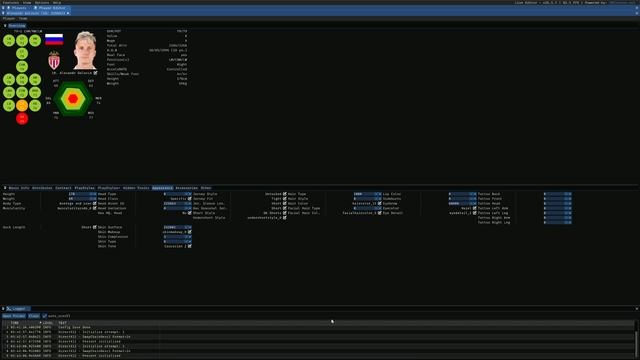
Task: Switch to the PlayStyles tab
Action: [x=84, y=188]
